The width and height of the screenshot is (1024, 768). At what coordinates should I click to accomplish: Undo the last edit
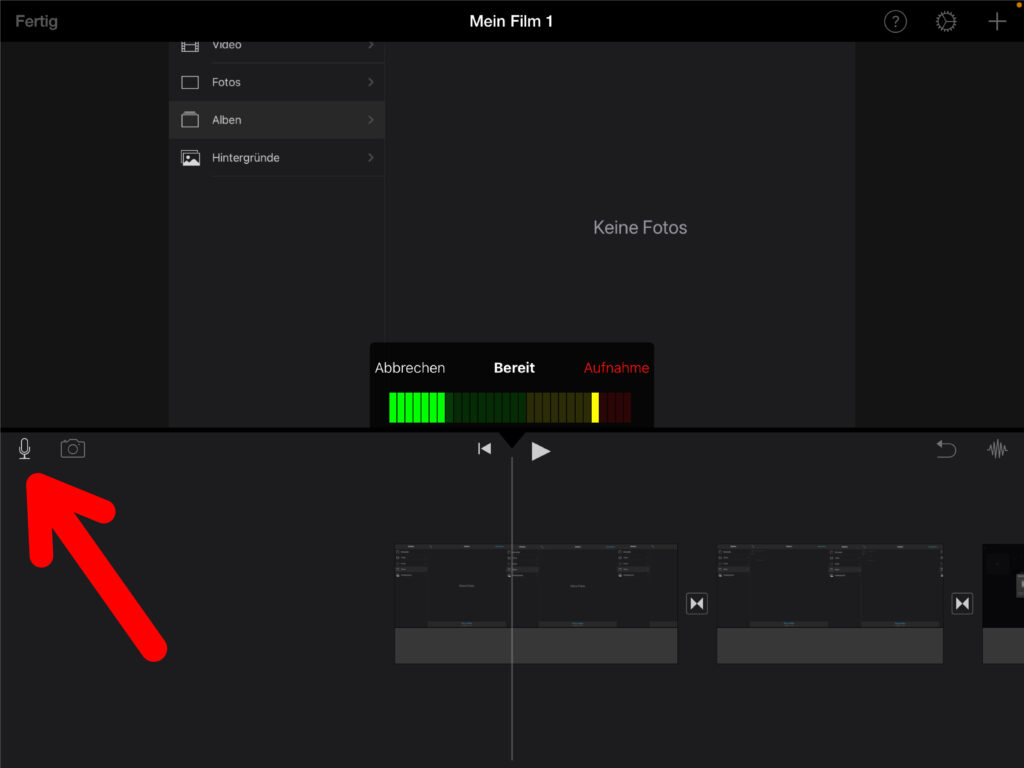pos(946,450)
